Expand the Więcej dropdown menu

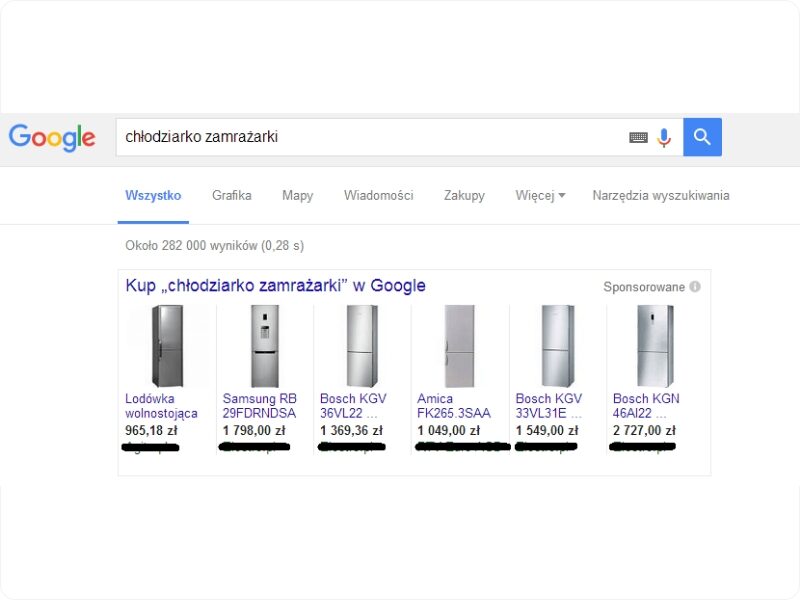[540, 196]
